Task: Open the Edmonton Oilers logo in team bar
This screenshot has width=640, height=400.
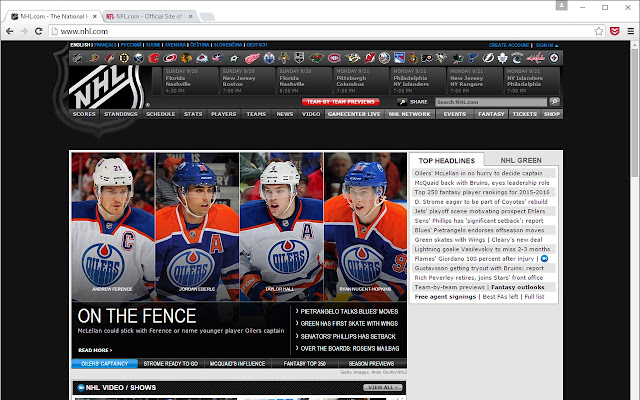Action: (x=269, y=58)
